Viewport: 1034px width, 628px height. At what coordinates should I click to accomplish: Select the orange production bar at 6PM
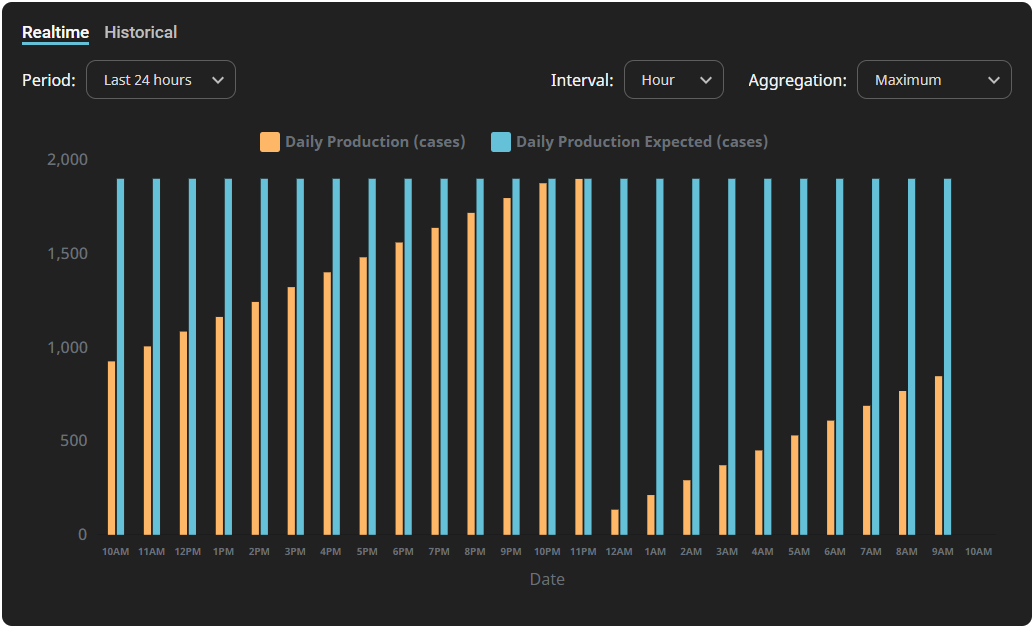[399, 388]
